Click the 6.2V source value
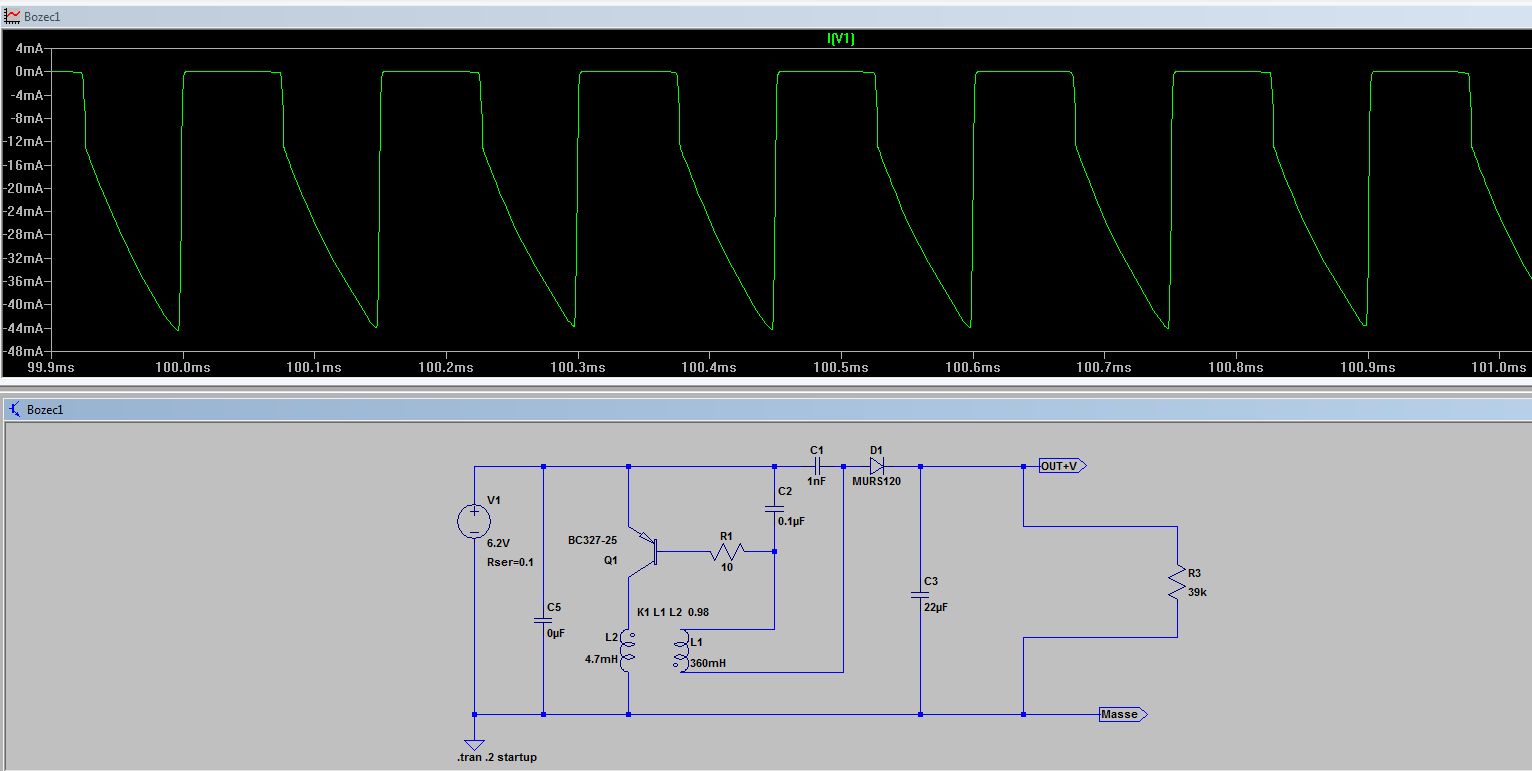Screen dimensions: 1532x771 pos(498,543)
